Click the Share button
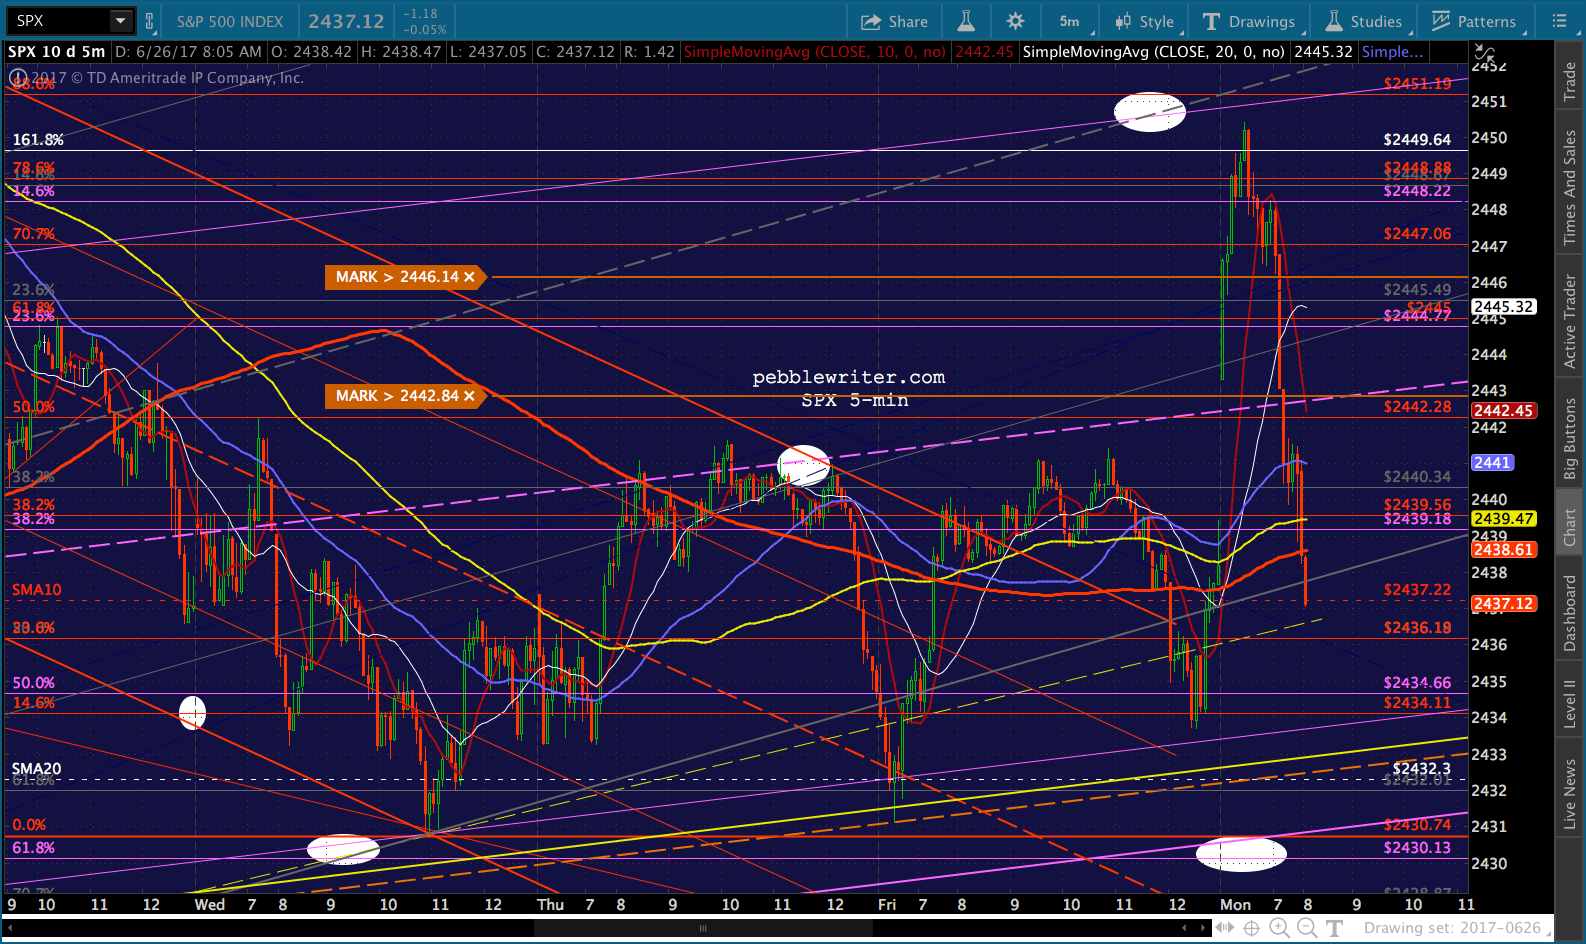This screenshot has height=944, width=1586. pyautogui.click(x=894, y=21)
